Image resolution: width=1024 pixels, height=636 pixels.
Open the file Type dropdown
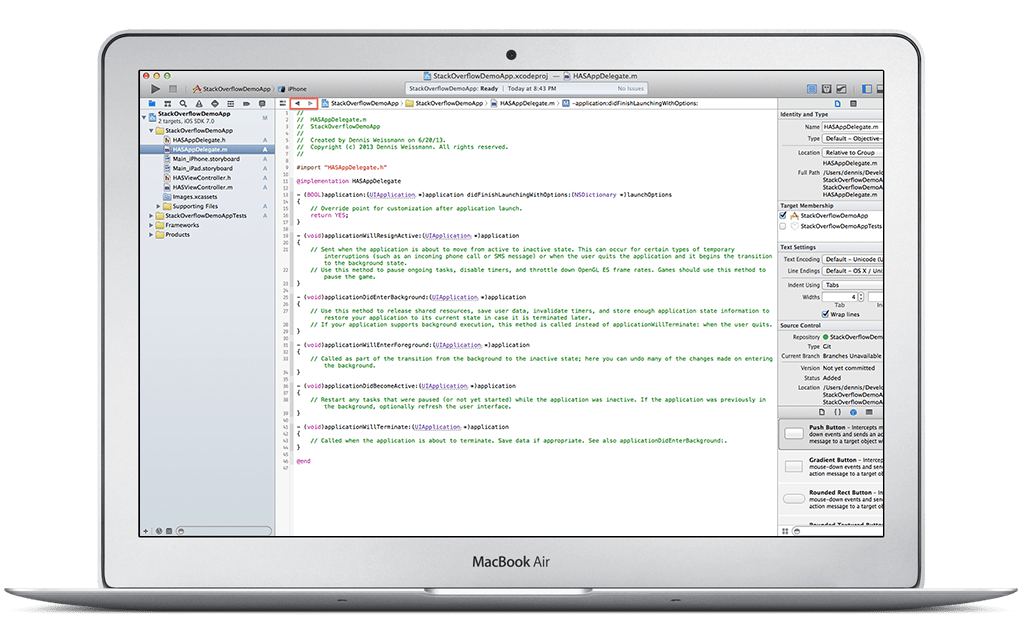click(x=852, y=138)
